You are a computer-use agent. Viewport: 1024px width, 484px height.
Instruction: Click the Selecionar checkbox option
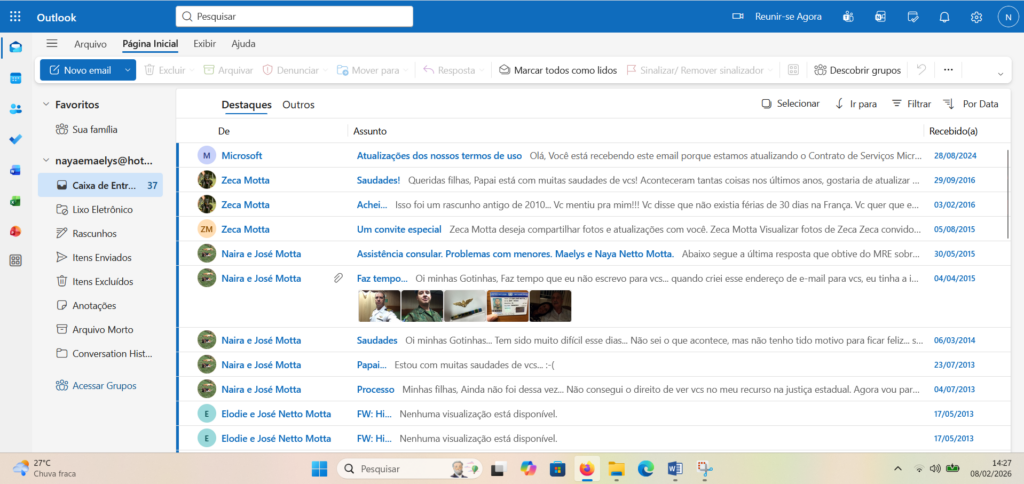(790, 104)
